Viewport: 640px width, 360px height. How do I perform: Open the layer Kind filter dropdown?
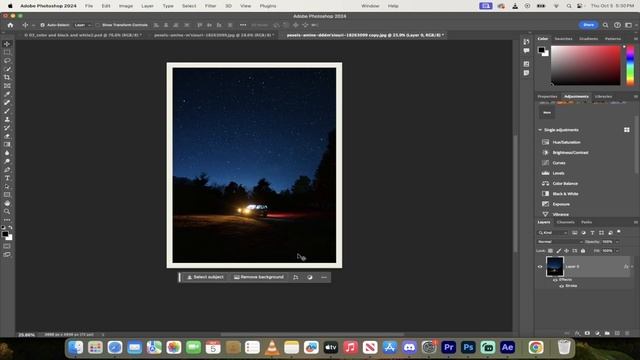tap(553, 233)
